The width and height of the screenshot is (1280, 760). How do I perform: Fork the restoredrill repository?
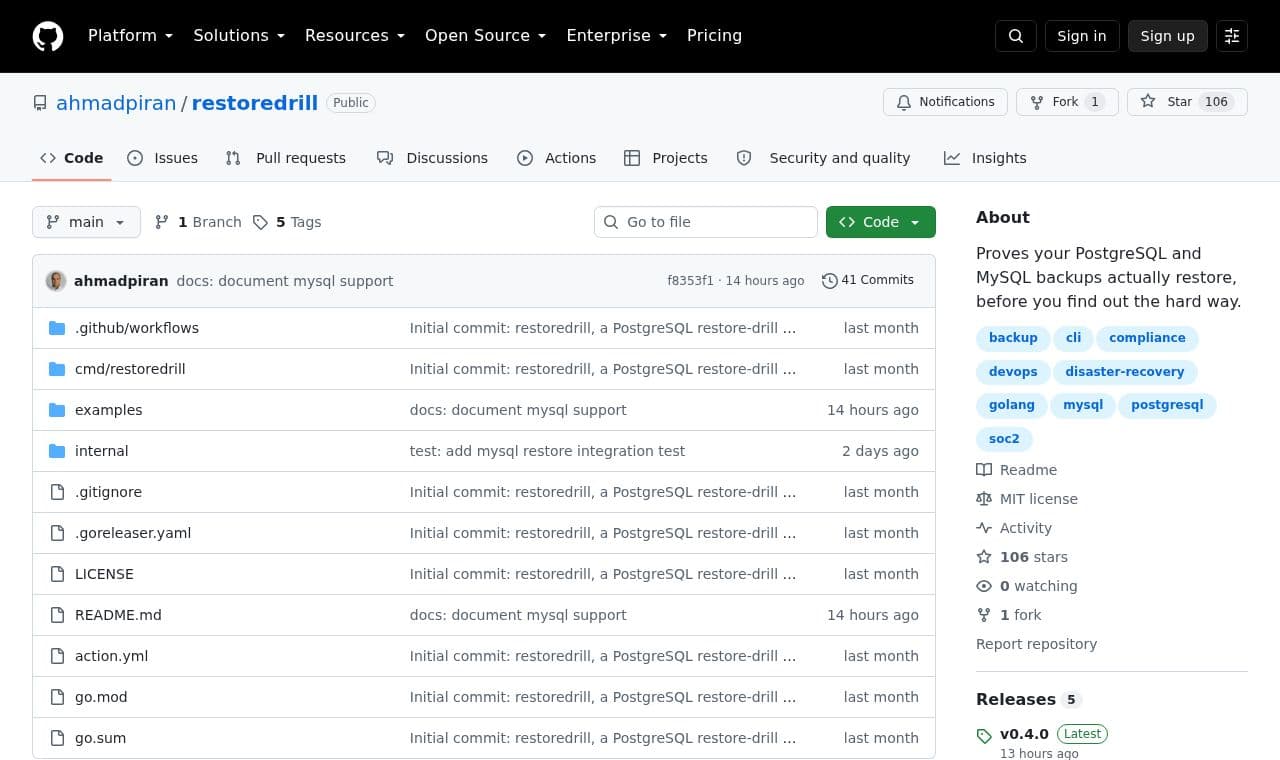pyautogui.click(x=1067, y=102)
